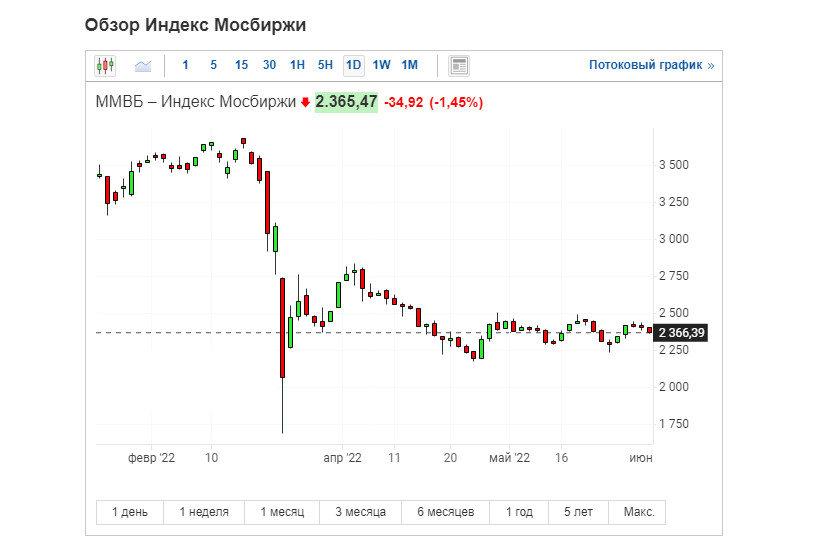Select the 1M interval
Image resolution: width=833 pixels, height=548 pixels.
click(410, 65)
